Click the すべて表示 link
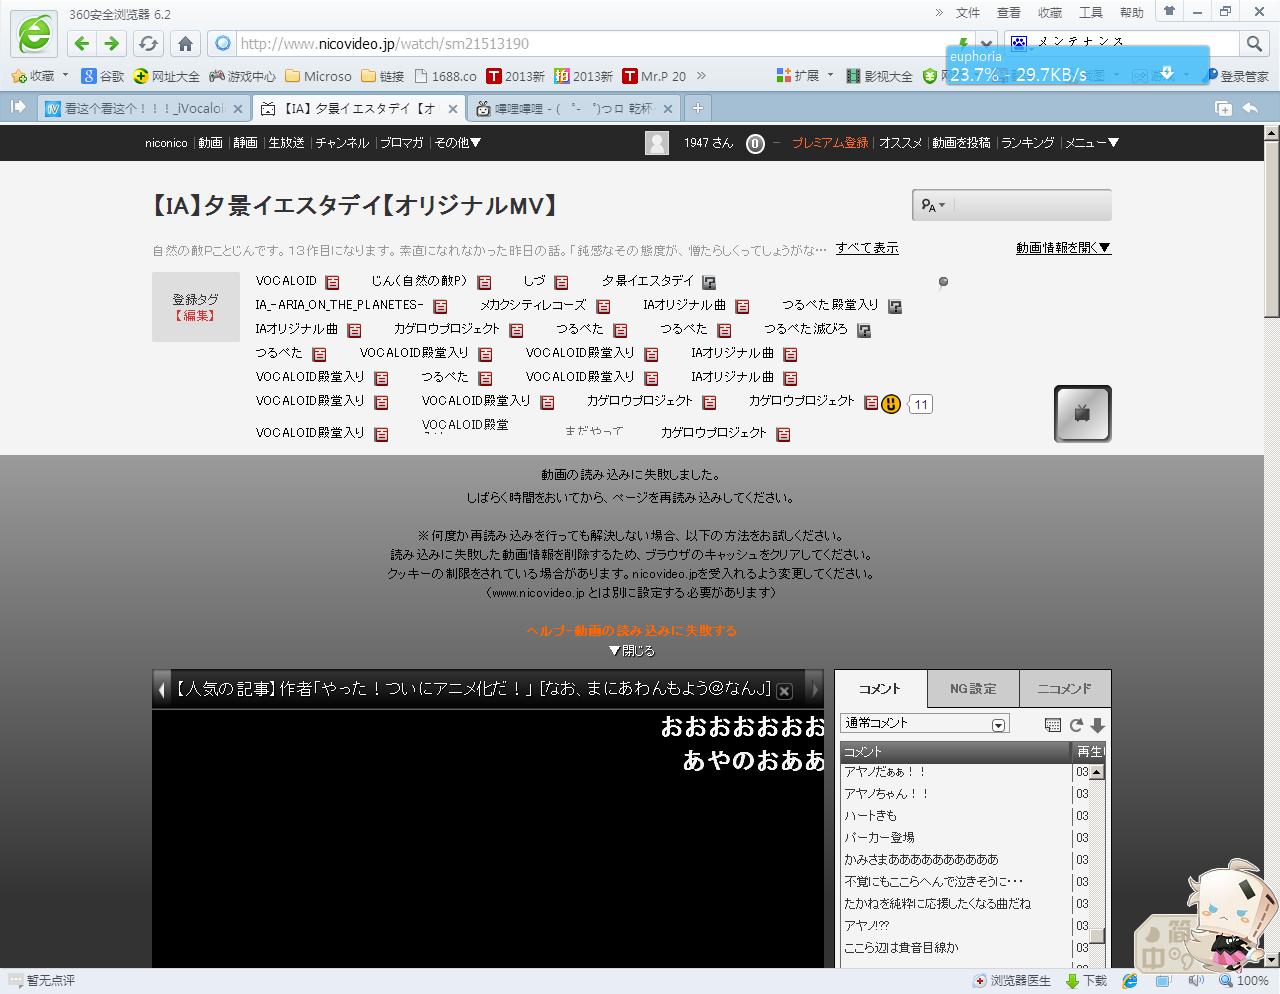This screenshot has width=1280, height=994. tap(867, 248)
